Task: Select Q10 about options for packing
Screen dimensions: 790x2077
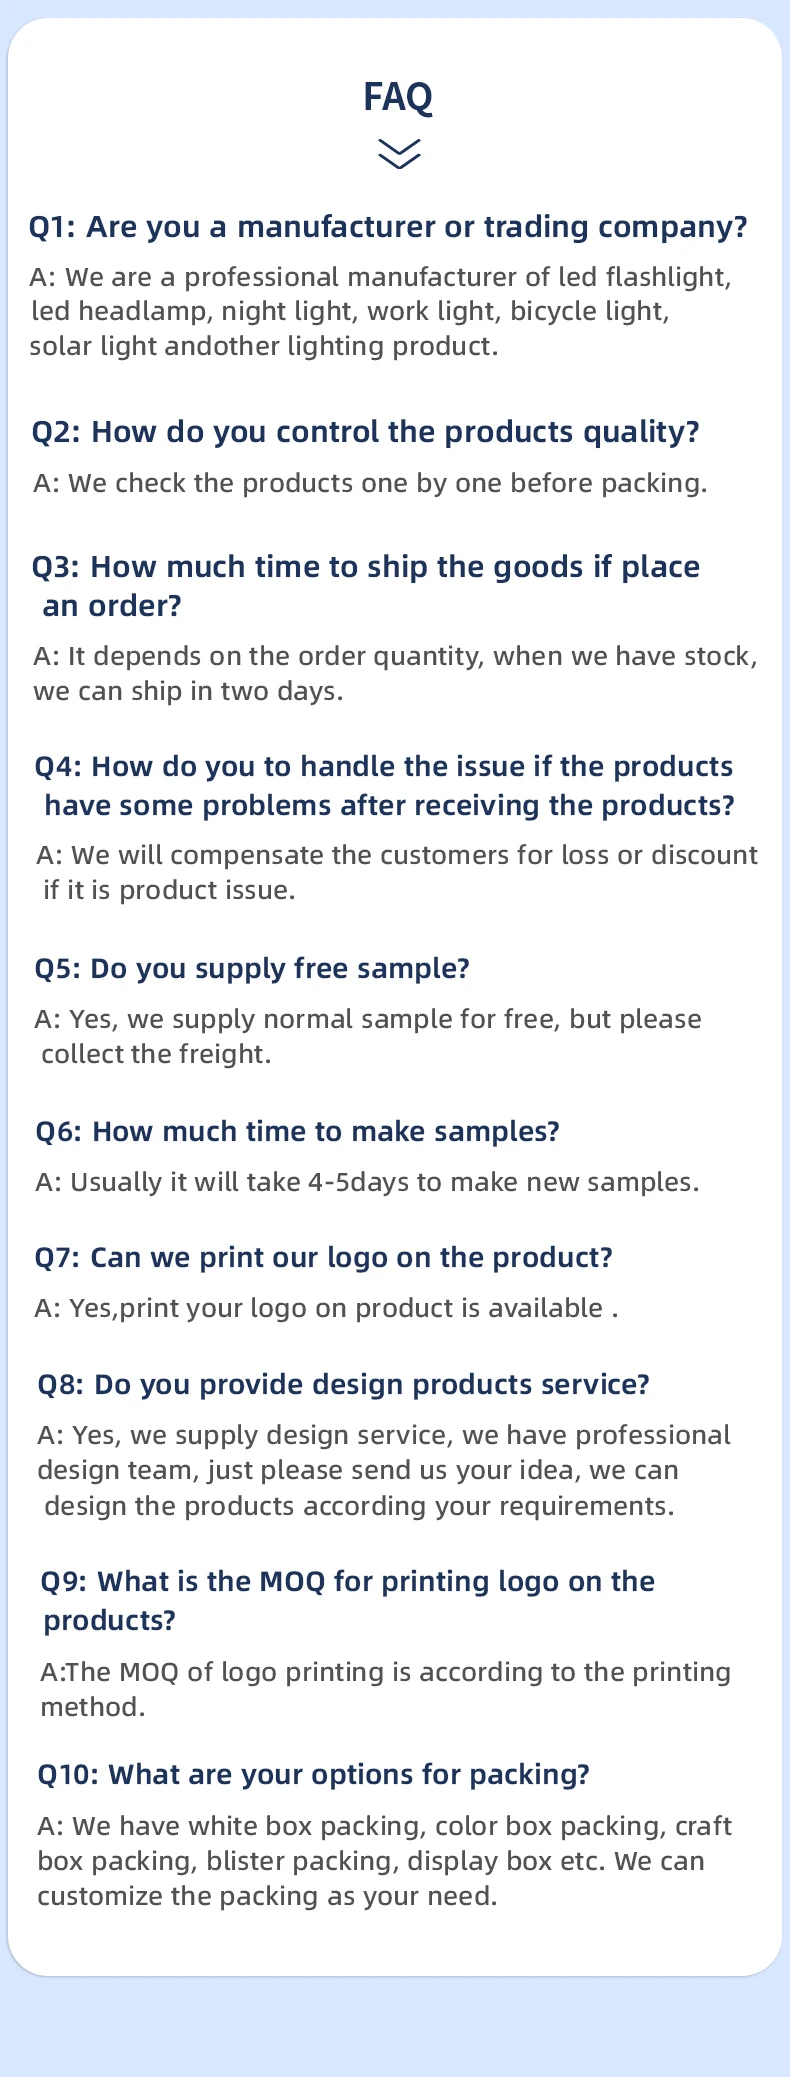Action: [314, 1775]
